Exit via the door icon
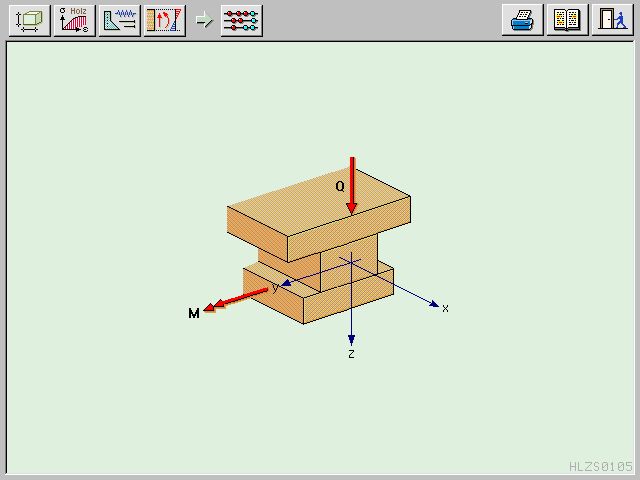This screenshot has width=640, height=480. 610,20
